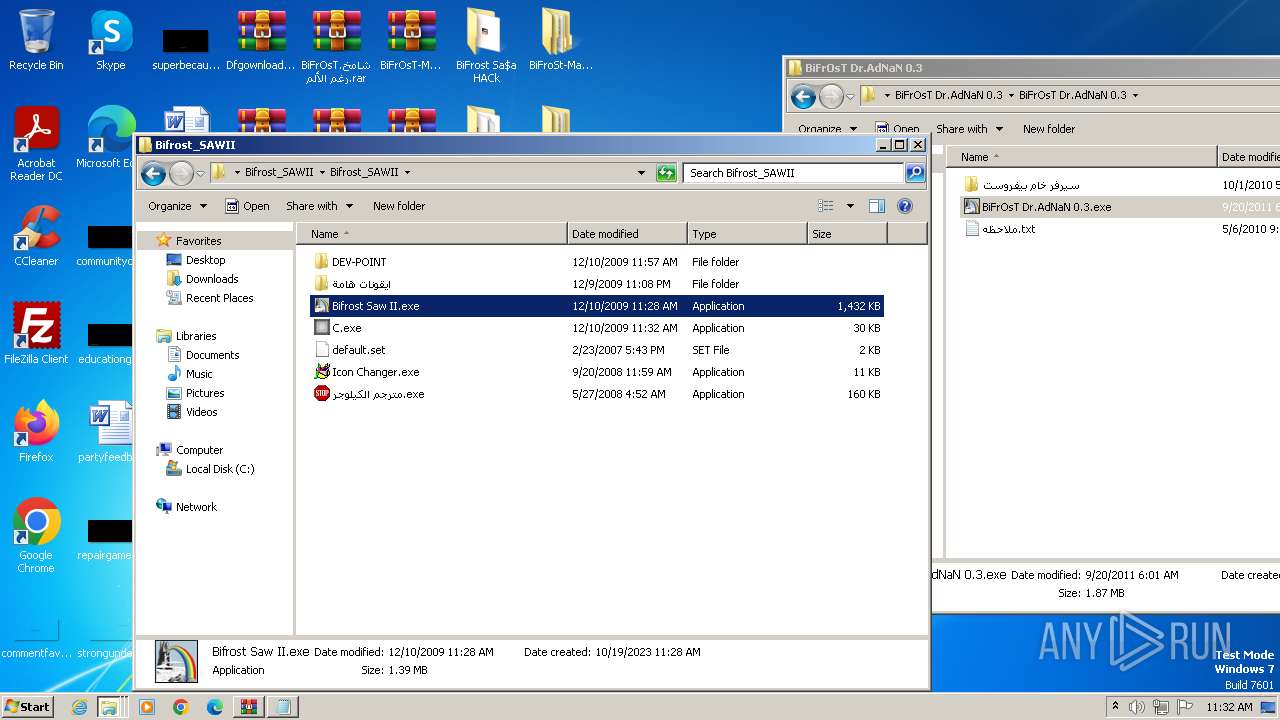Viewport: 1280px width, 720px height.
Task: Sort files by Type column header
Action: (747, 234)
